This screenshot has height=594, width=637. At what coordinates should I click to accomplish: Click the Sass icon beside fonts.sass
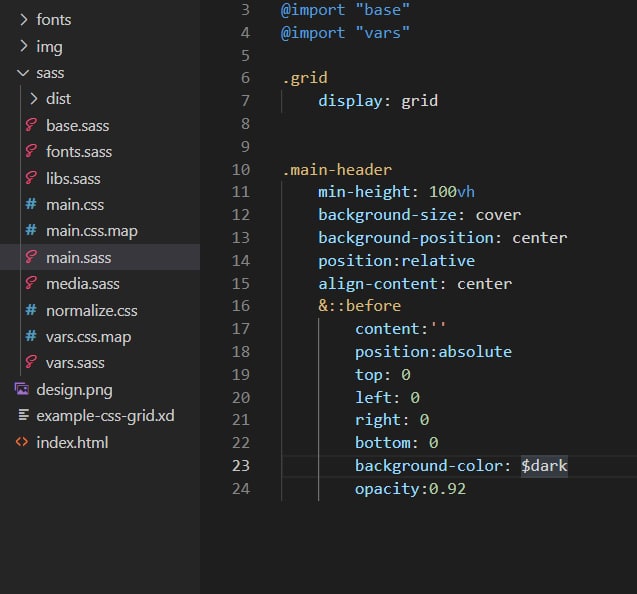coord(31,151)
